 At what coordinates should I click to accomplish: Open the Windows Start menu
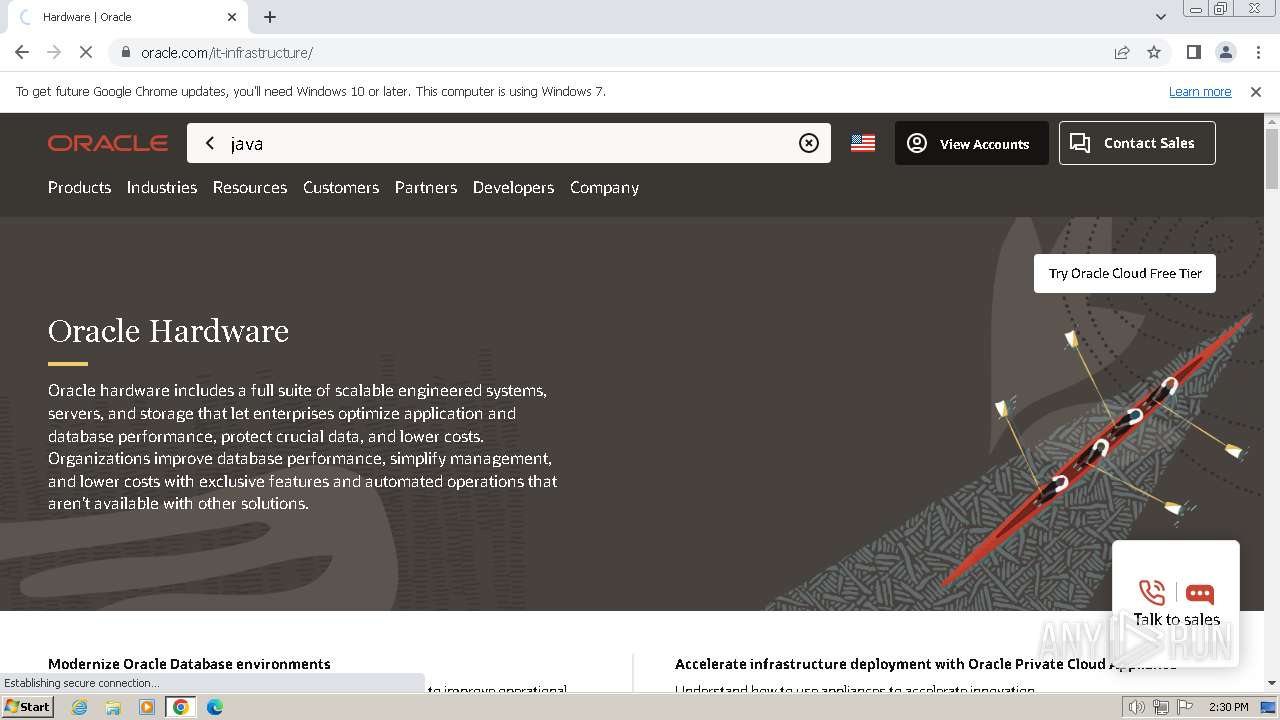tap(28, 707)
